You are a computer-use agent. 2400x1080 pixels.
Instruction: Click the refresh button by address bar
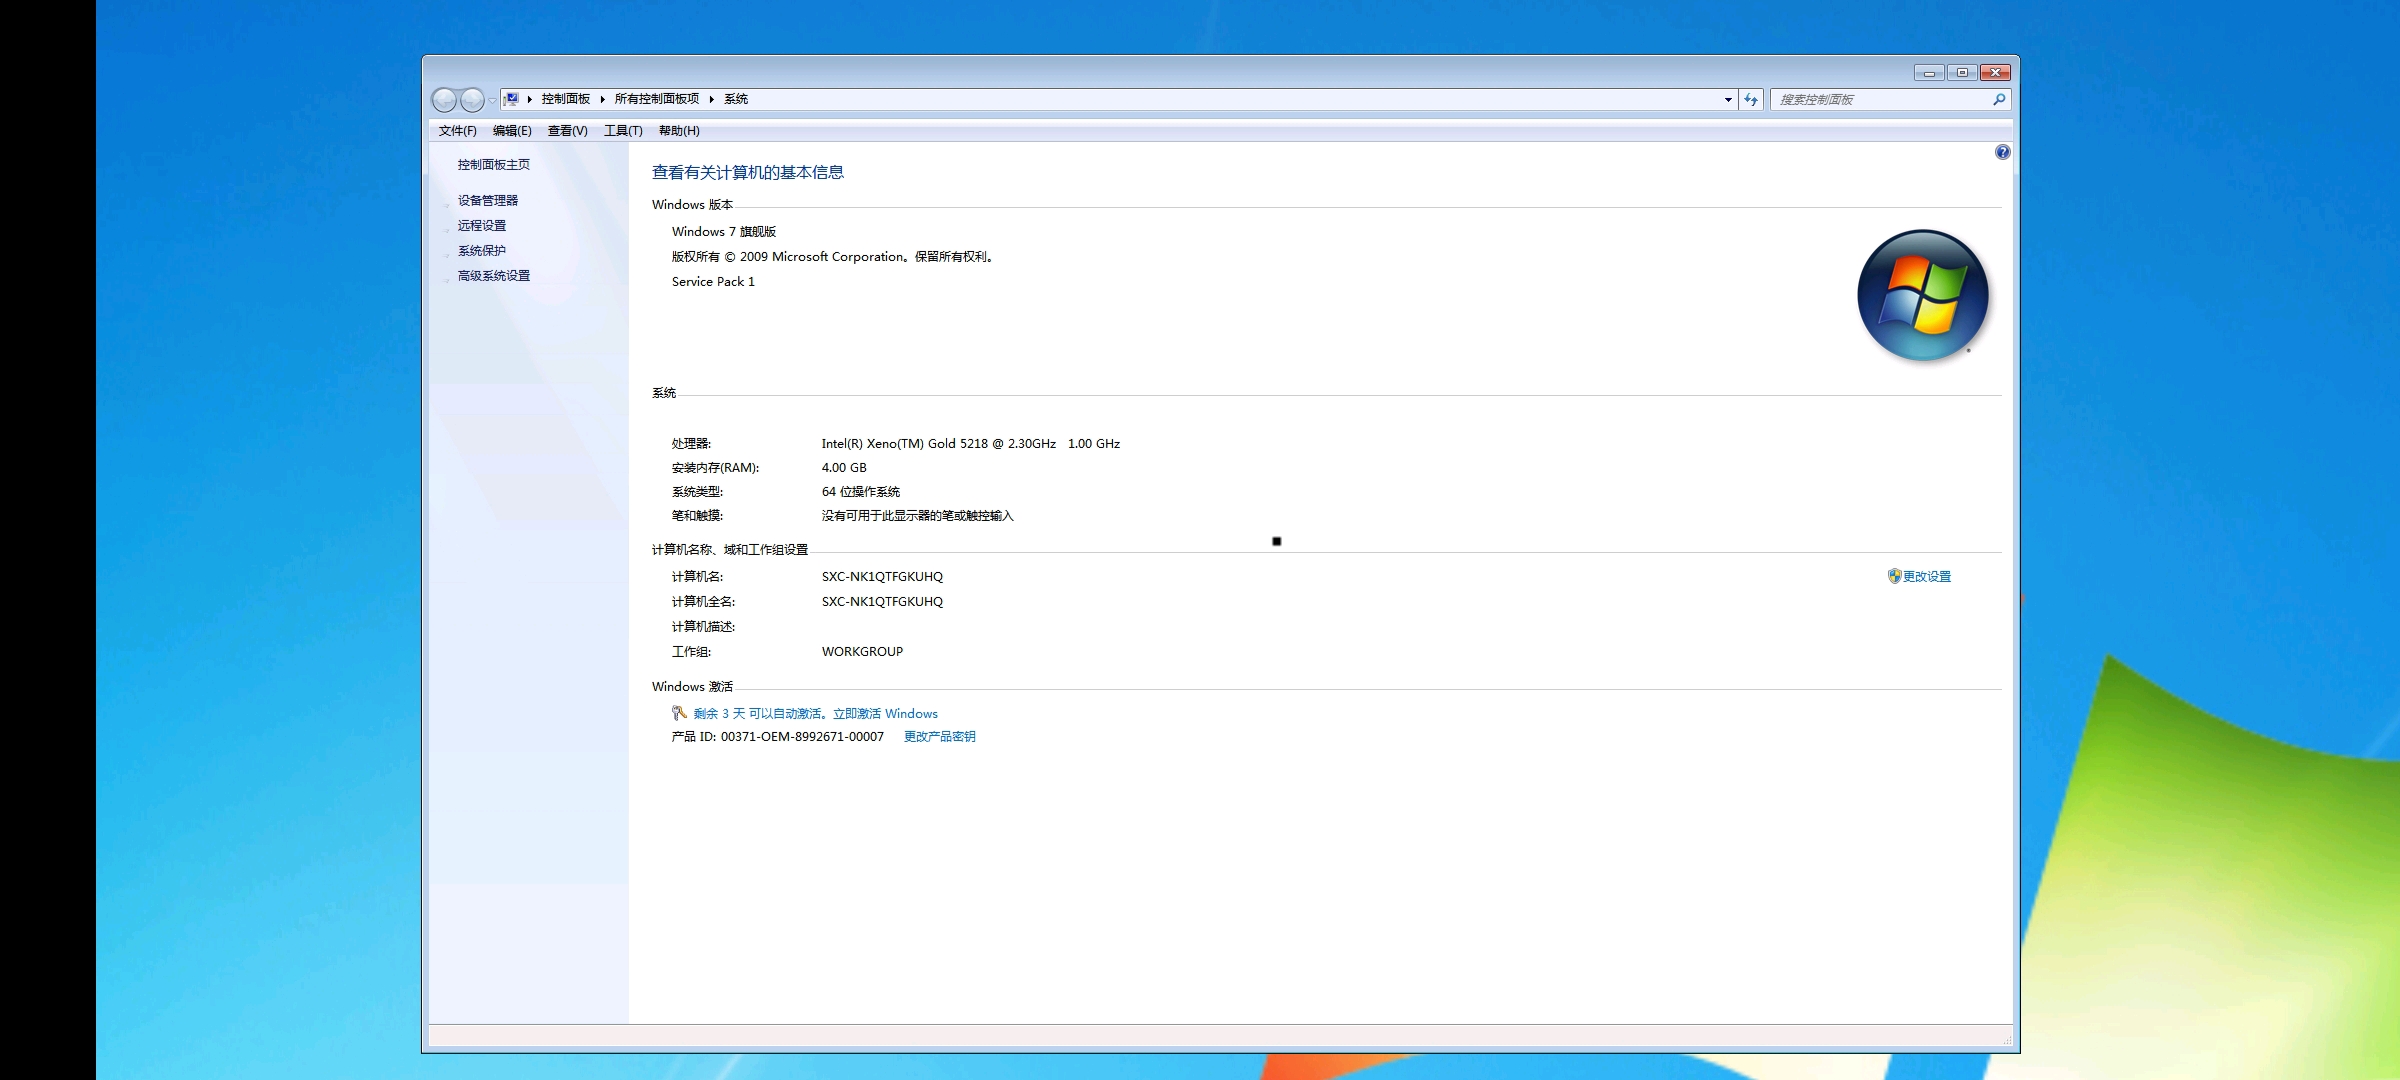pyautogui.click(x=1751, y=100)
